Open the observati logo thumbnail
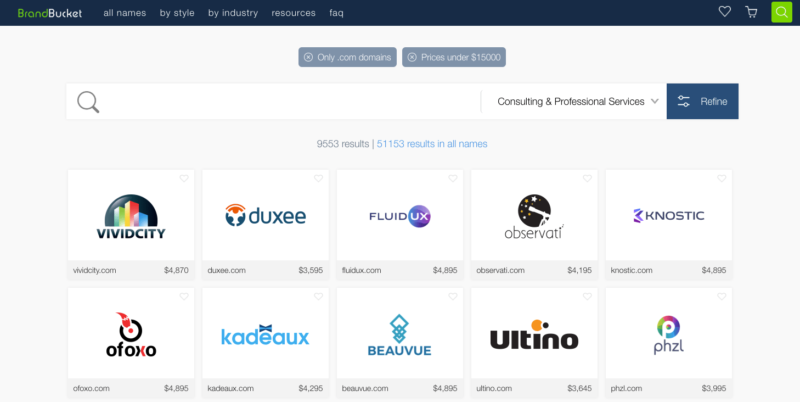Viewport: 800px width, 402px height. pyautogui.click(x=534, y=216)
